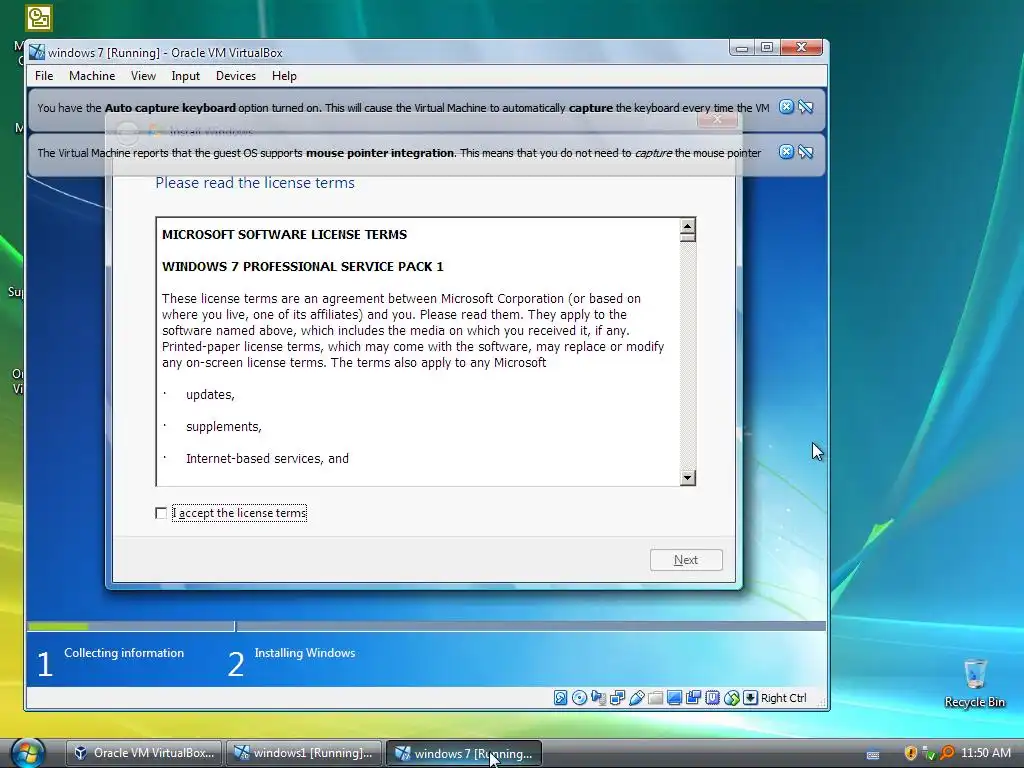The width and height of the screenshot is (1024, 768).
Task: Click the video capture icon in status bar
Action: [694, 698]
